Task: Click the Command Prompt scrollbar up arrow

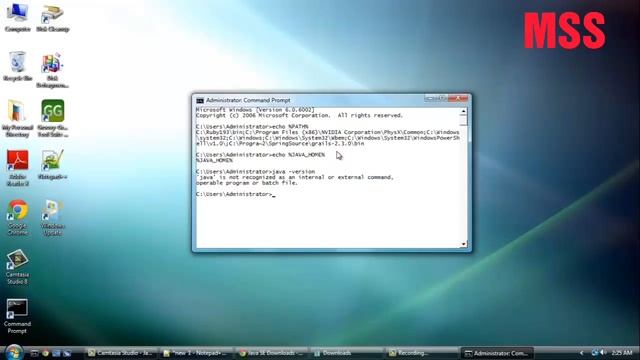Action: point(463,111)
